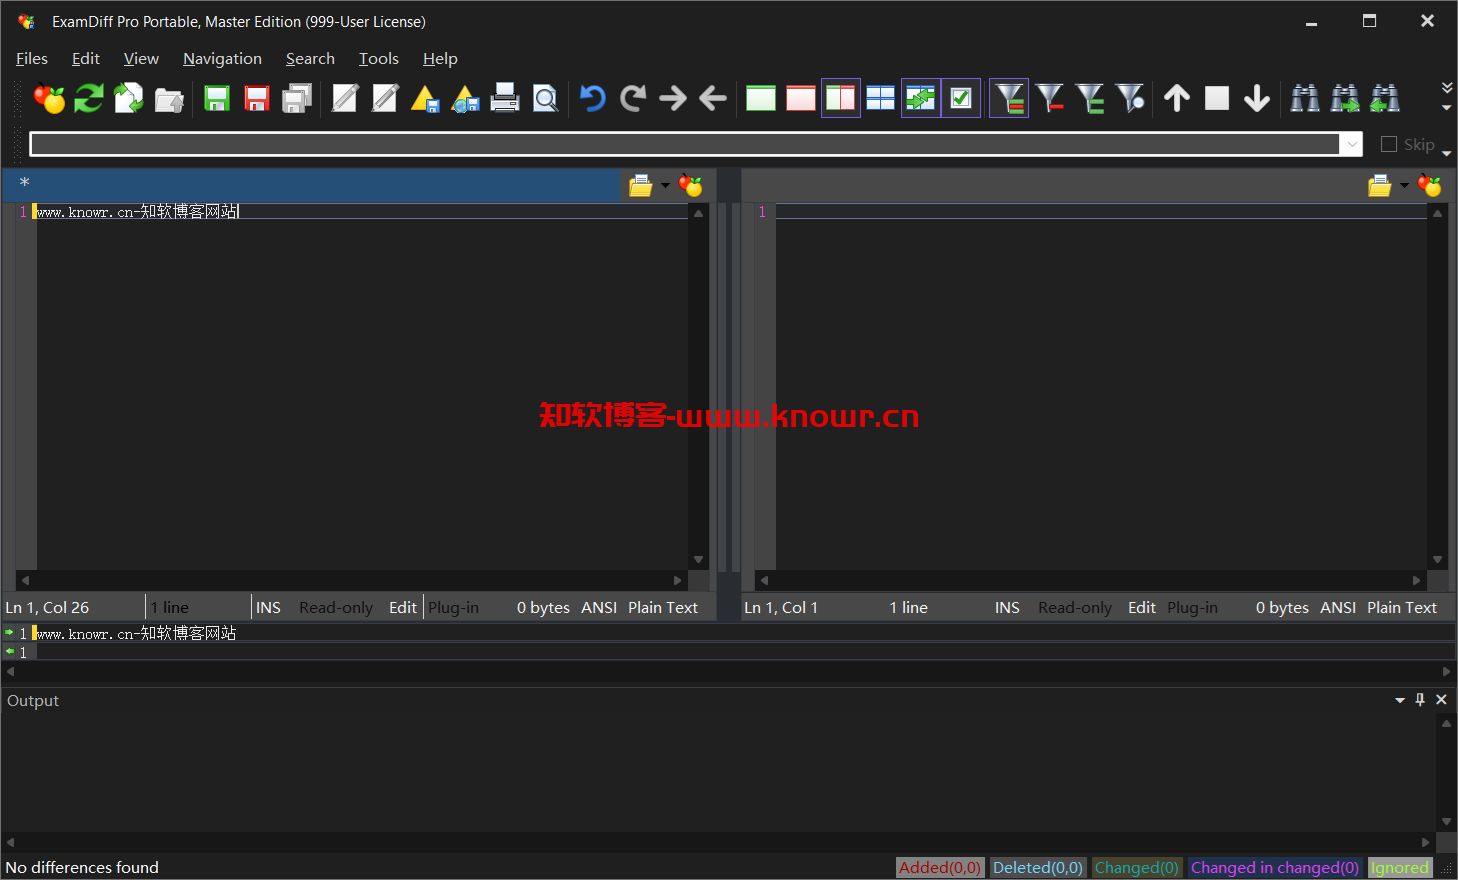Open the View menu

(141, 59)
